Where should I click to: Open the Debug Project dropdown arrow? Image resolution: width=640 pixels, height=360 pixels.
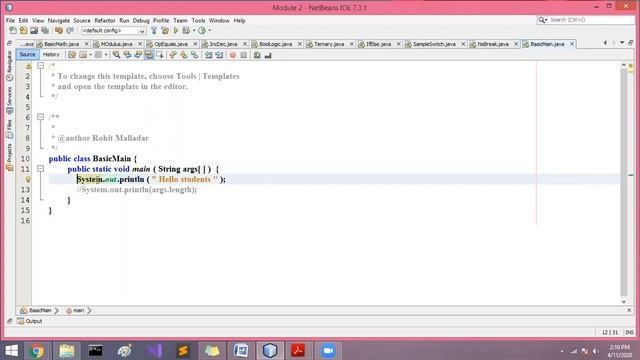click(x=194, y=31)
